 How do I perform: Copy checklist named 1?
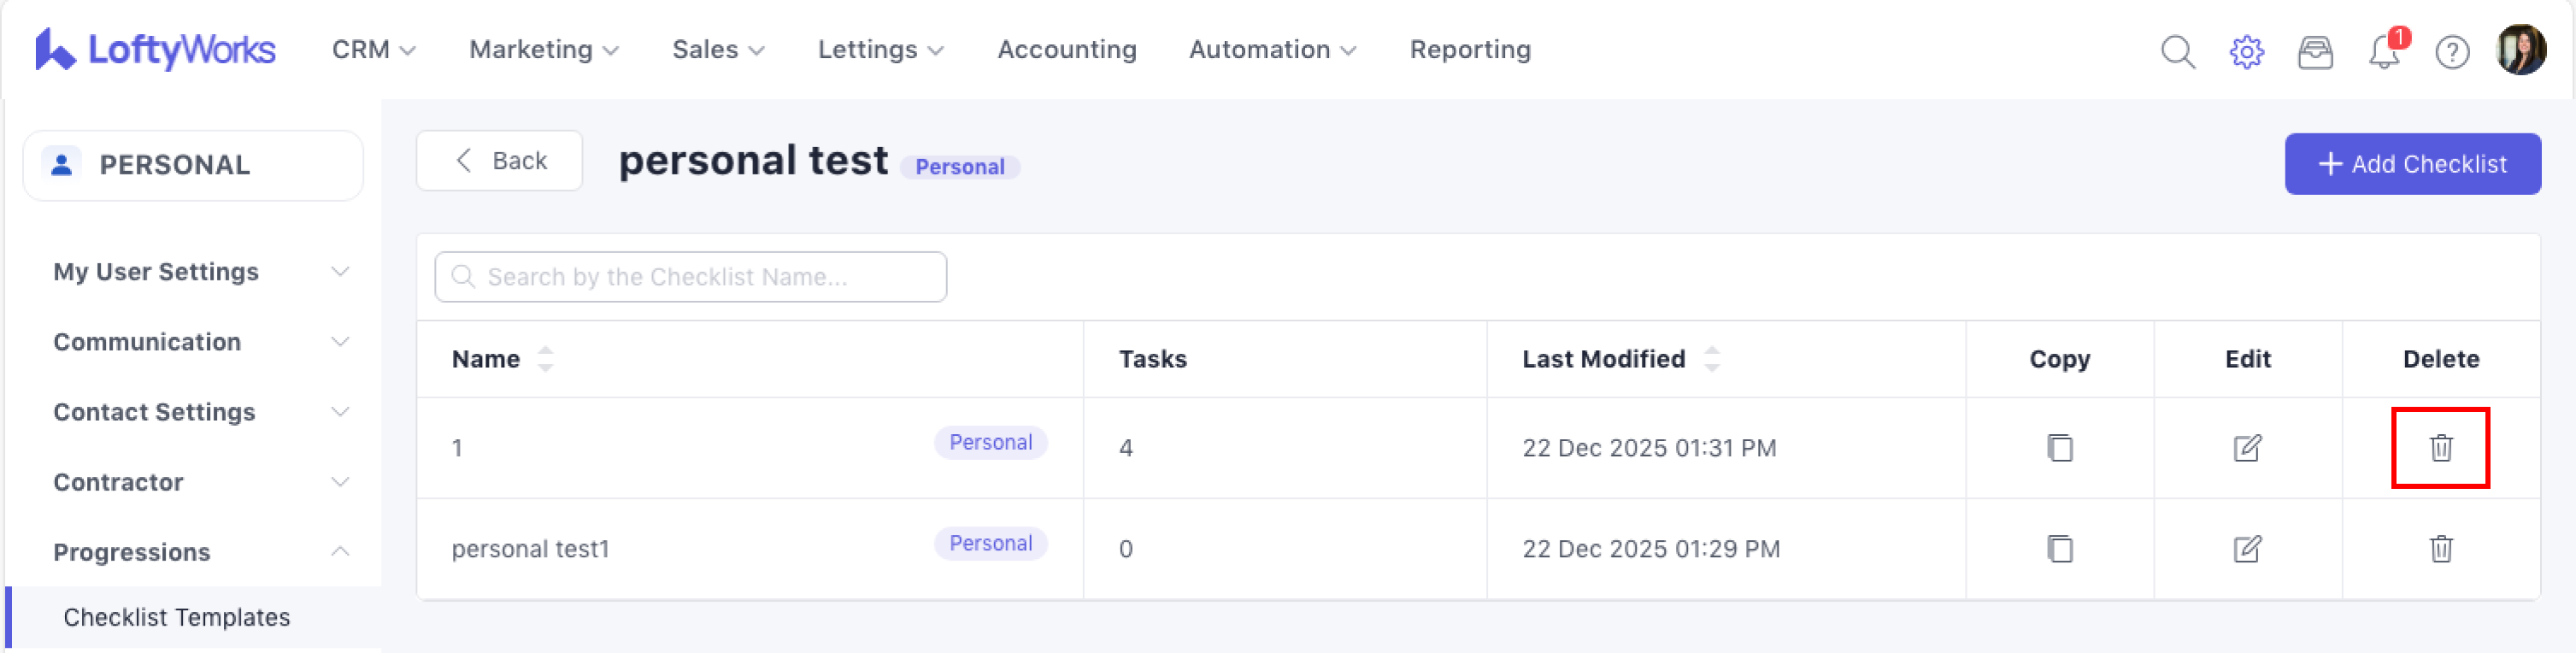[x=2059, y=448]
